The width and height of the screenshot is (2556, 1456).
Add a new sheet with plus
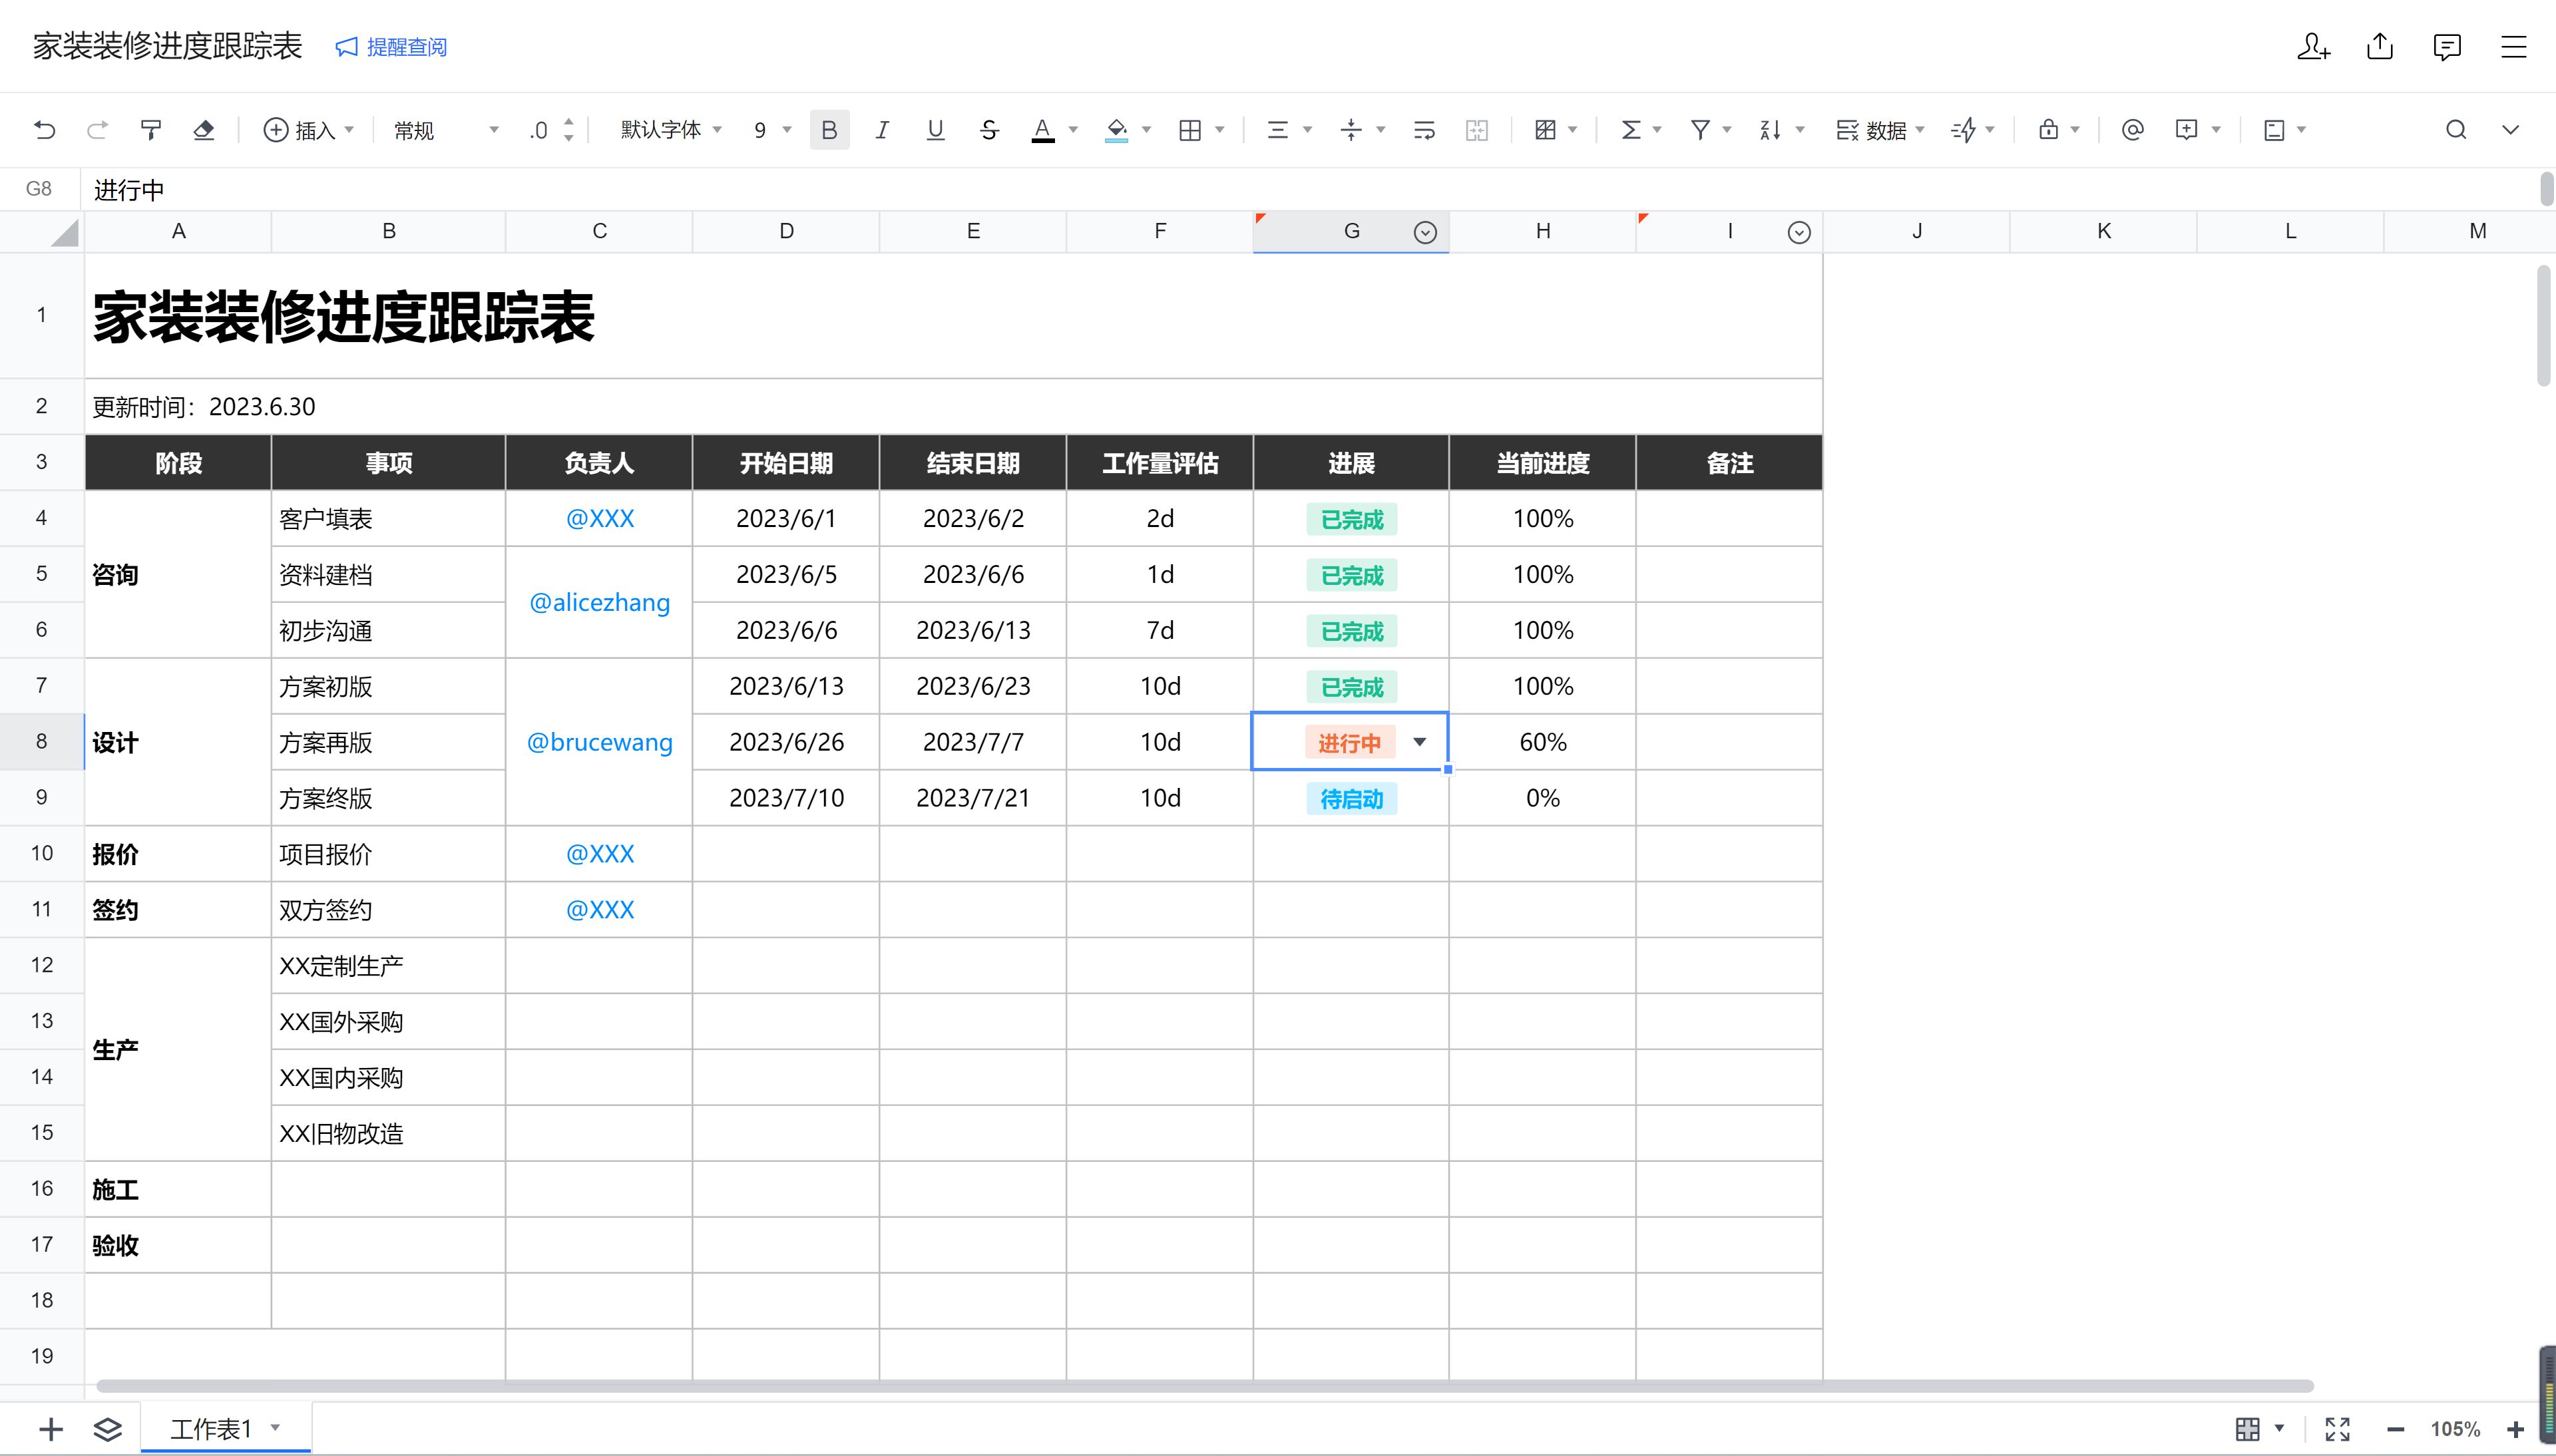pyautogui.click(x=51, y=1429)
